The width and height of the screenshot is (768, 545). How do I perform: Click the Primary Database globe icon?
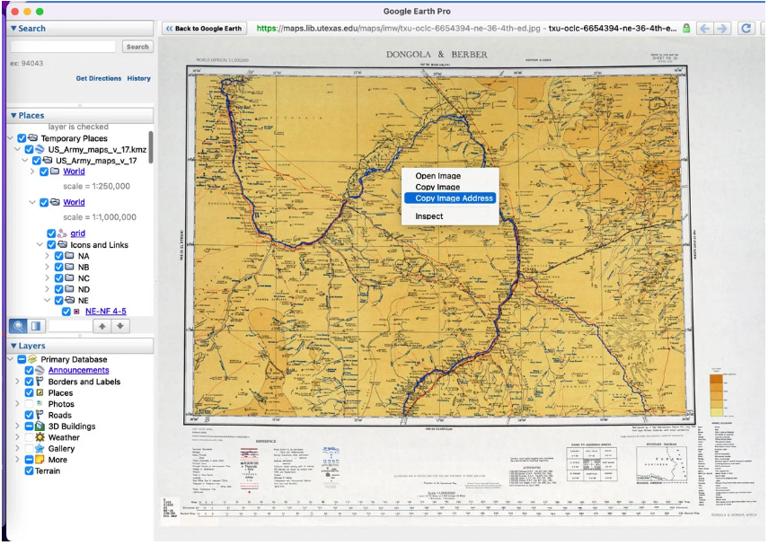[x=32, y=359]
